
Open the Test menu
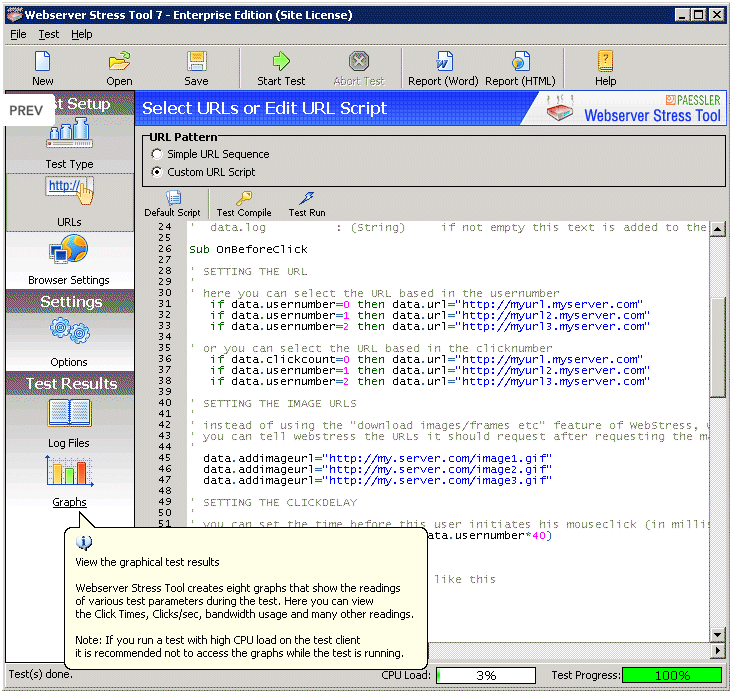click(49, 34)
